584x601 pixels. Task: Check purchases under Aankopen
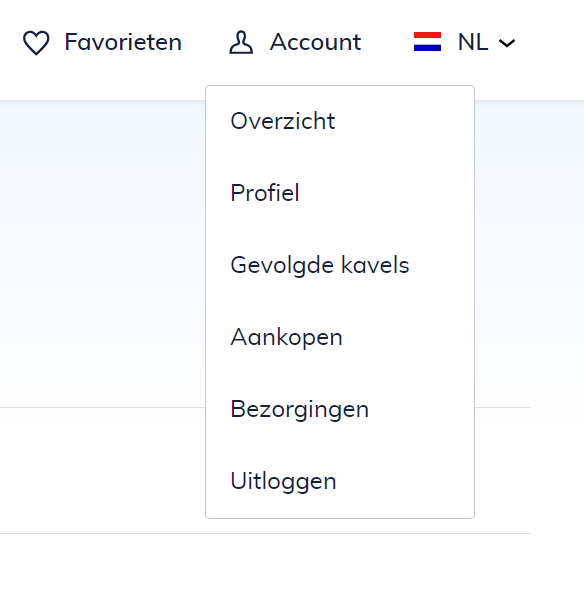click(x=340, y=337)
